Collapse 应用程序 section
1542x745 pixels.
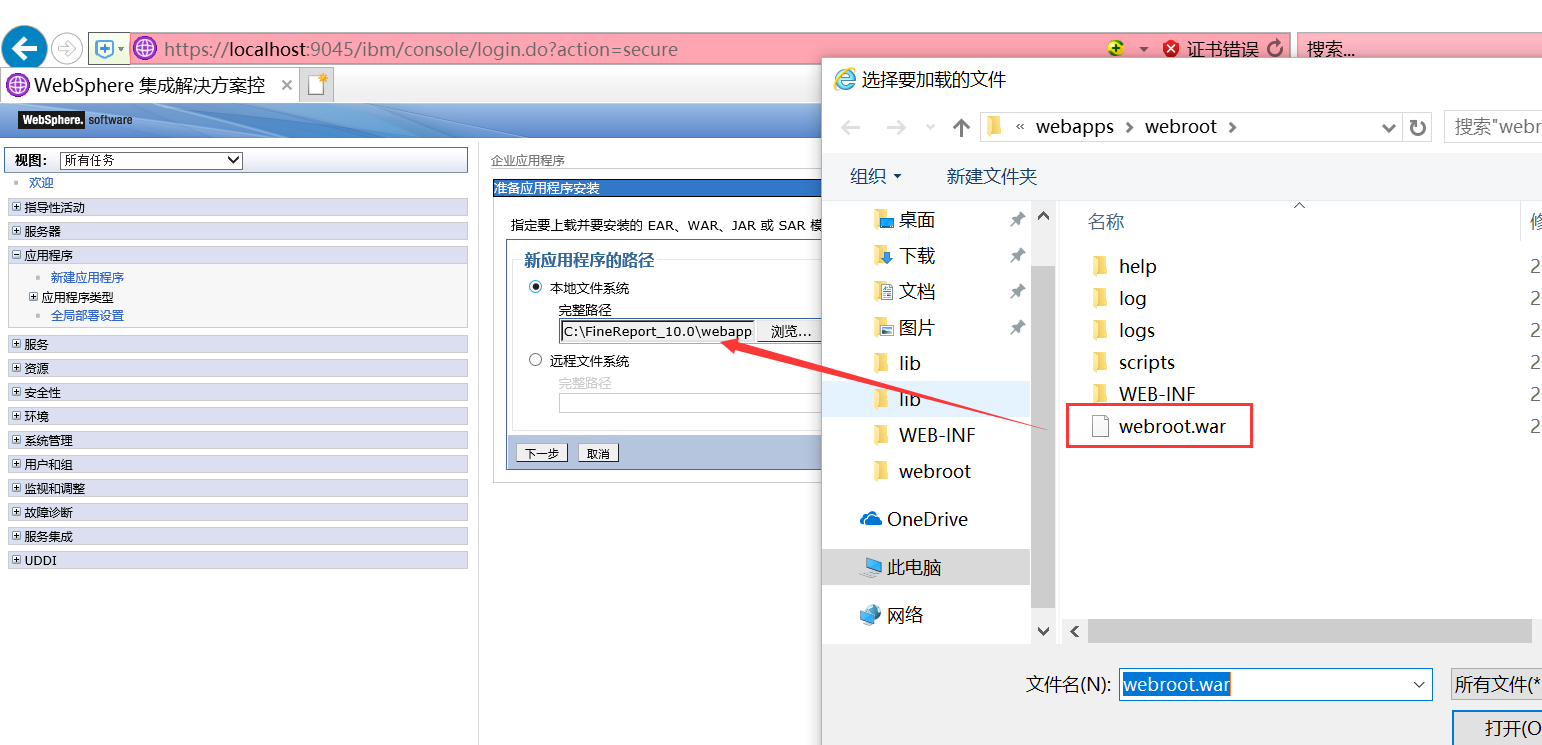point(16,255)
